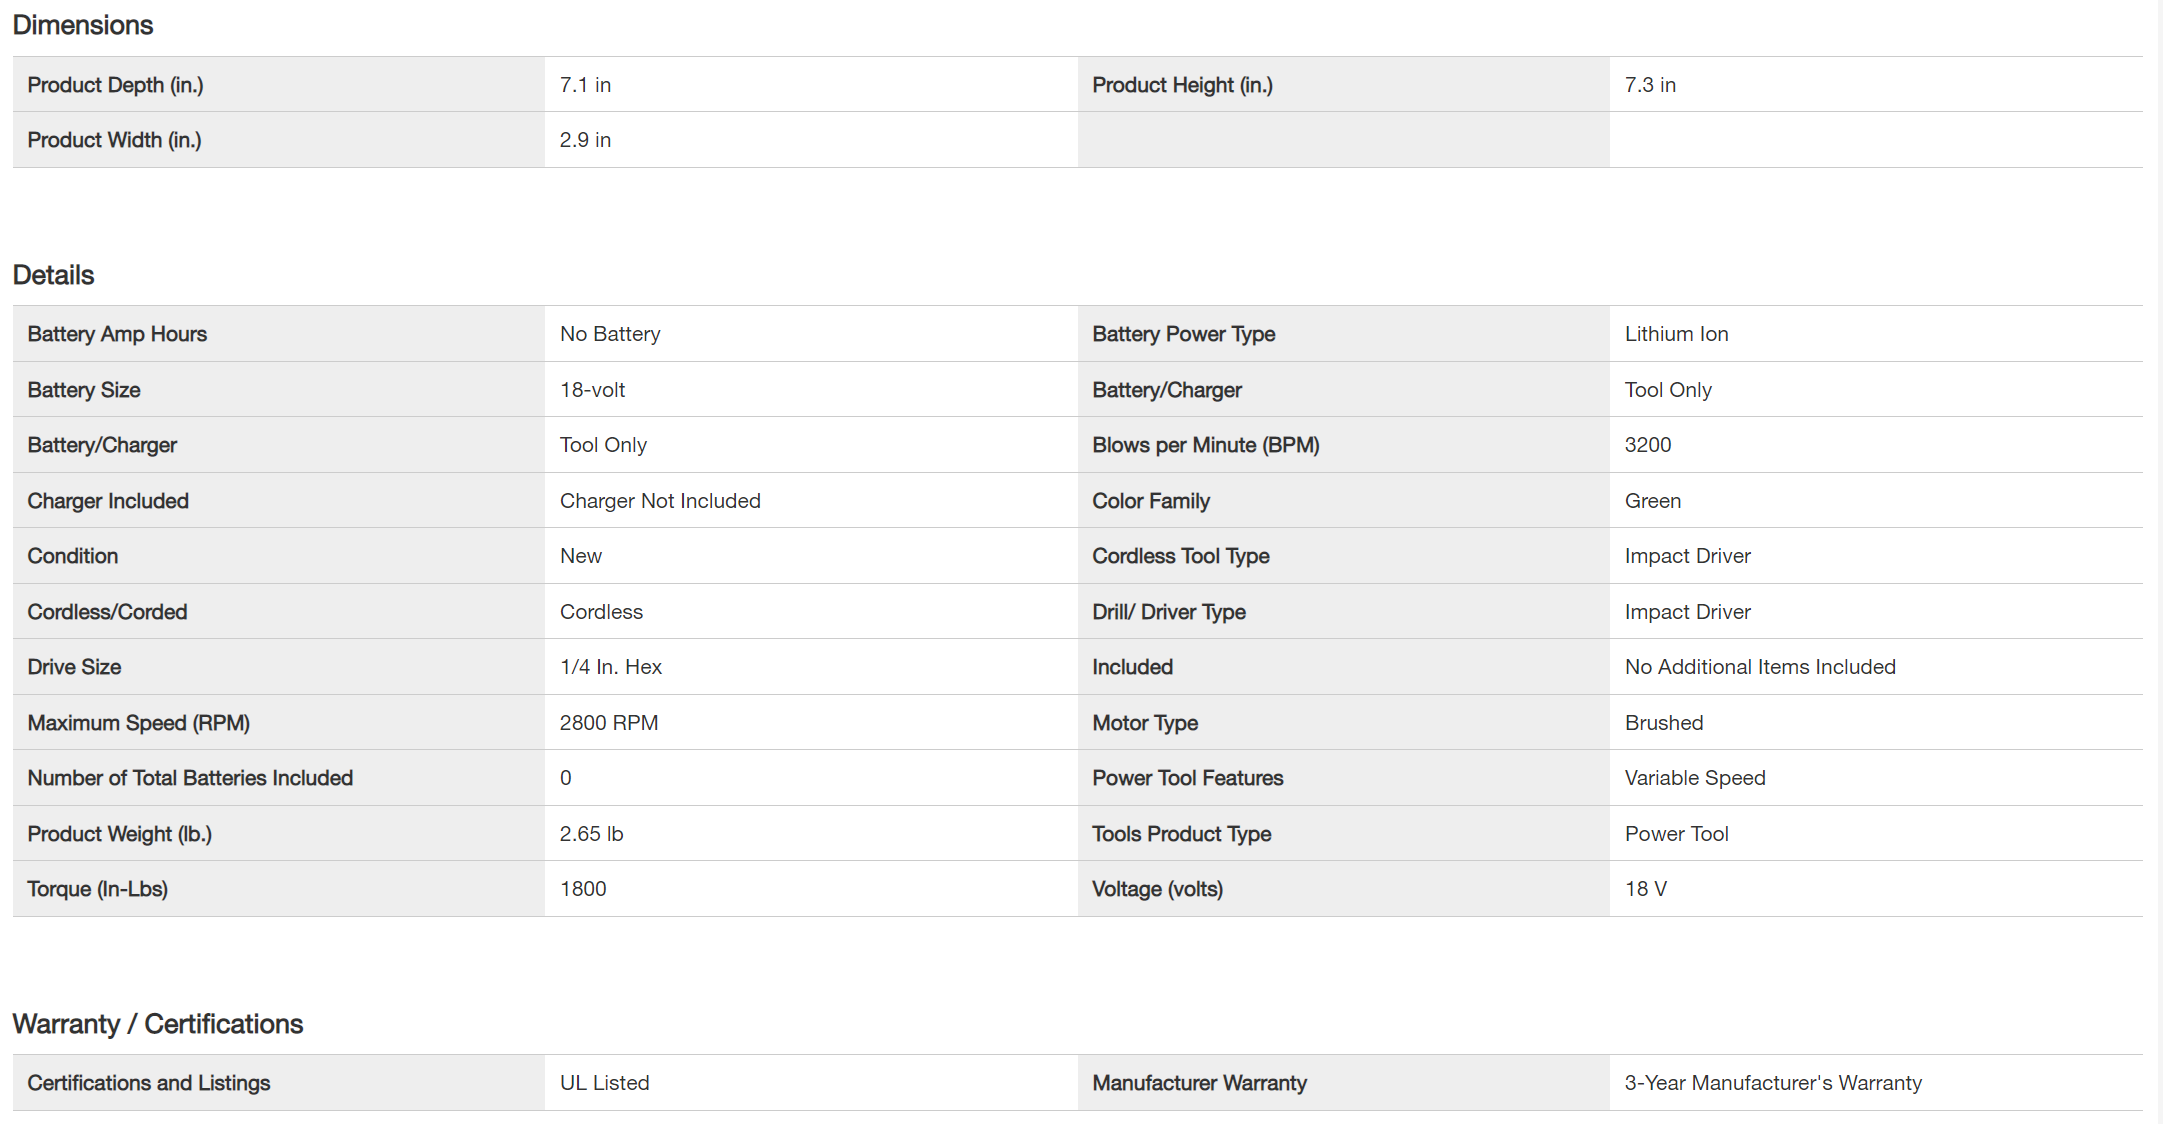Screen dimensions: 2163x1124
Task: Click the 18-volt battery size value
Action: pyautogui.click(x=592, y=390)
